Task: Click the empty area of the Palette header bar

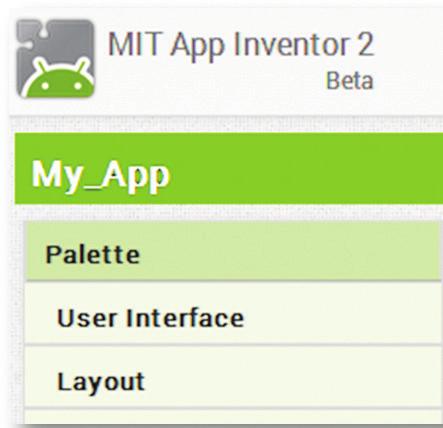Action: coord(290,251)
